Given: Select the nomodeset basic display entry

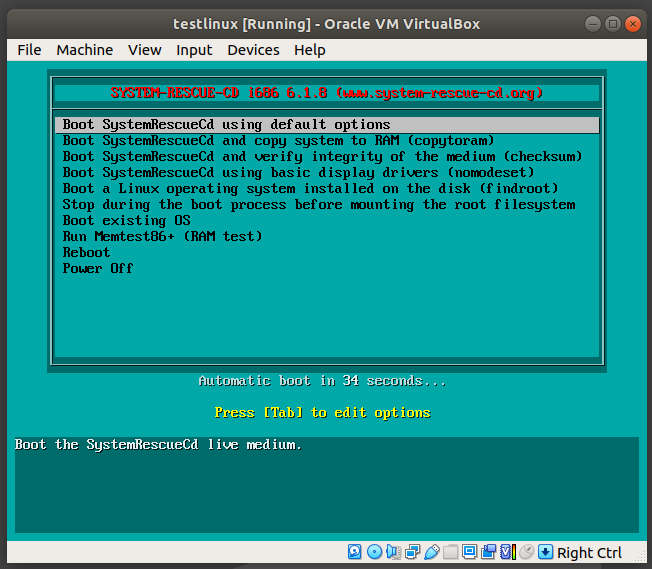Looking at the screenshot, I should click(327, 173).
